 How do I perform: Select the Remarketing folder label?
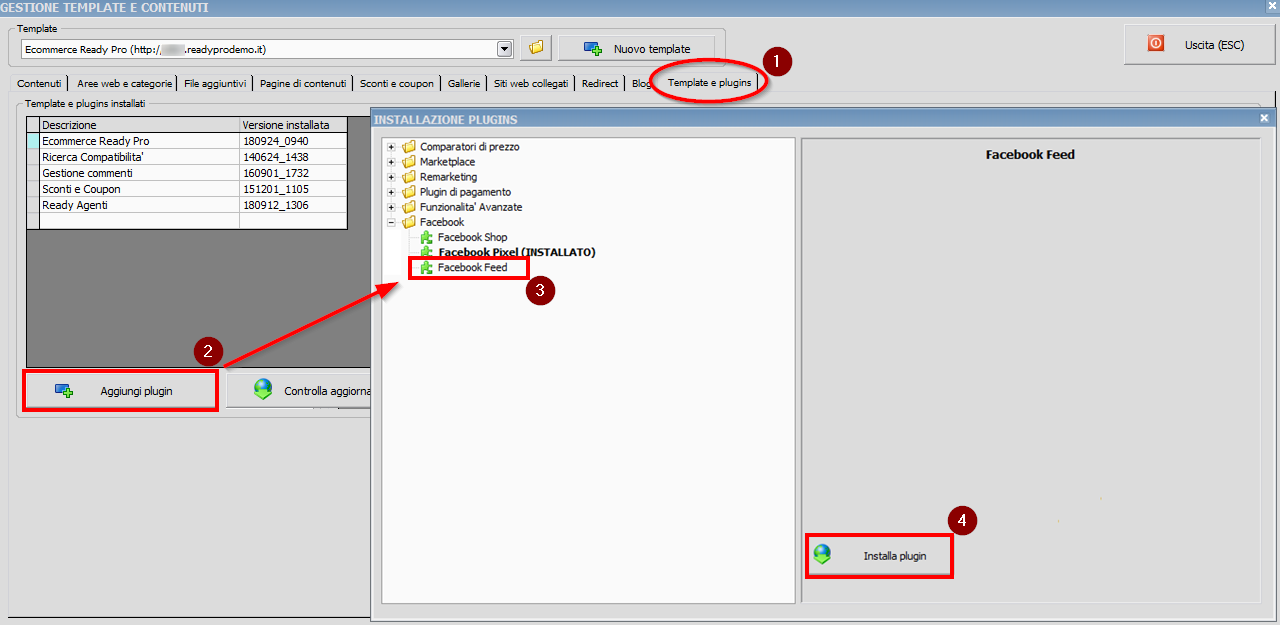click(448, 177)
